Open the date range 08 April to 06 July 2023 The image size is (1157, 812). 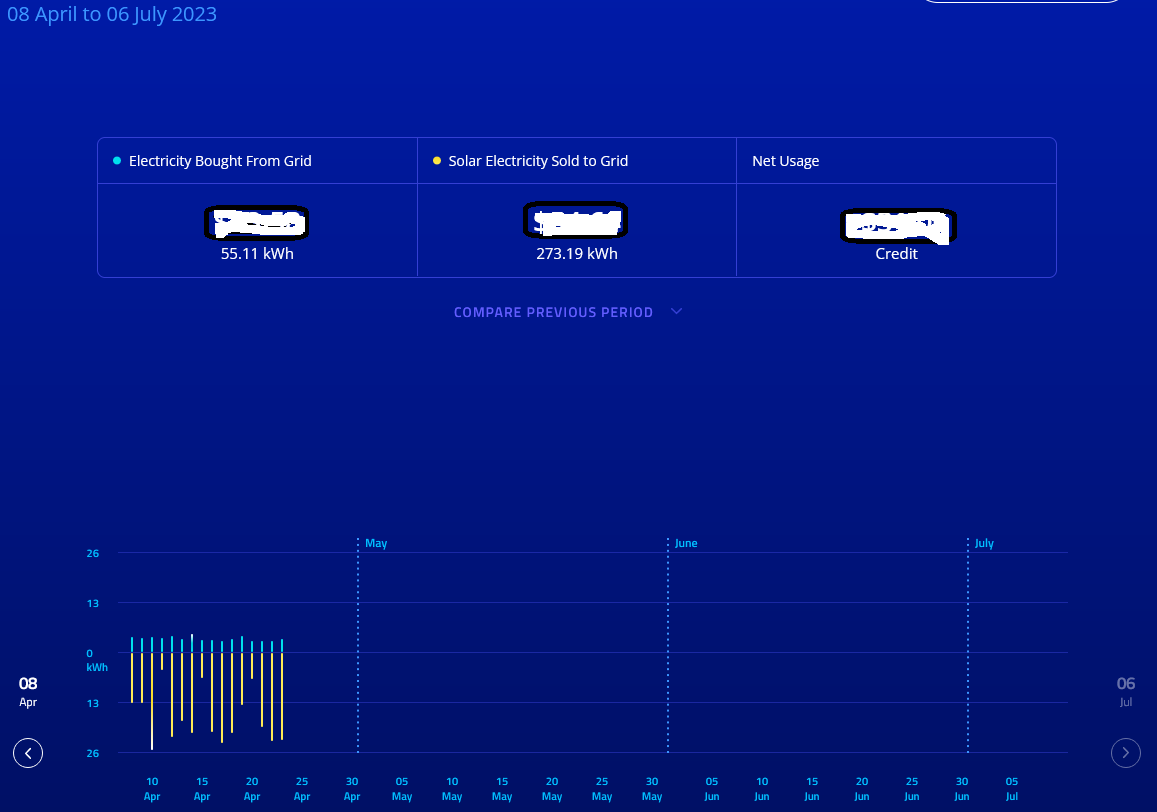click(x=112, y=14)
